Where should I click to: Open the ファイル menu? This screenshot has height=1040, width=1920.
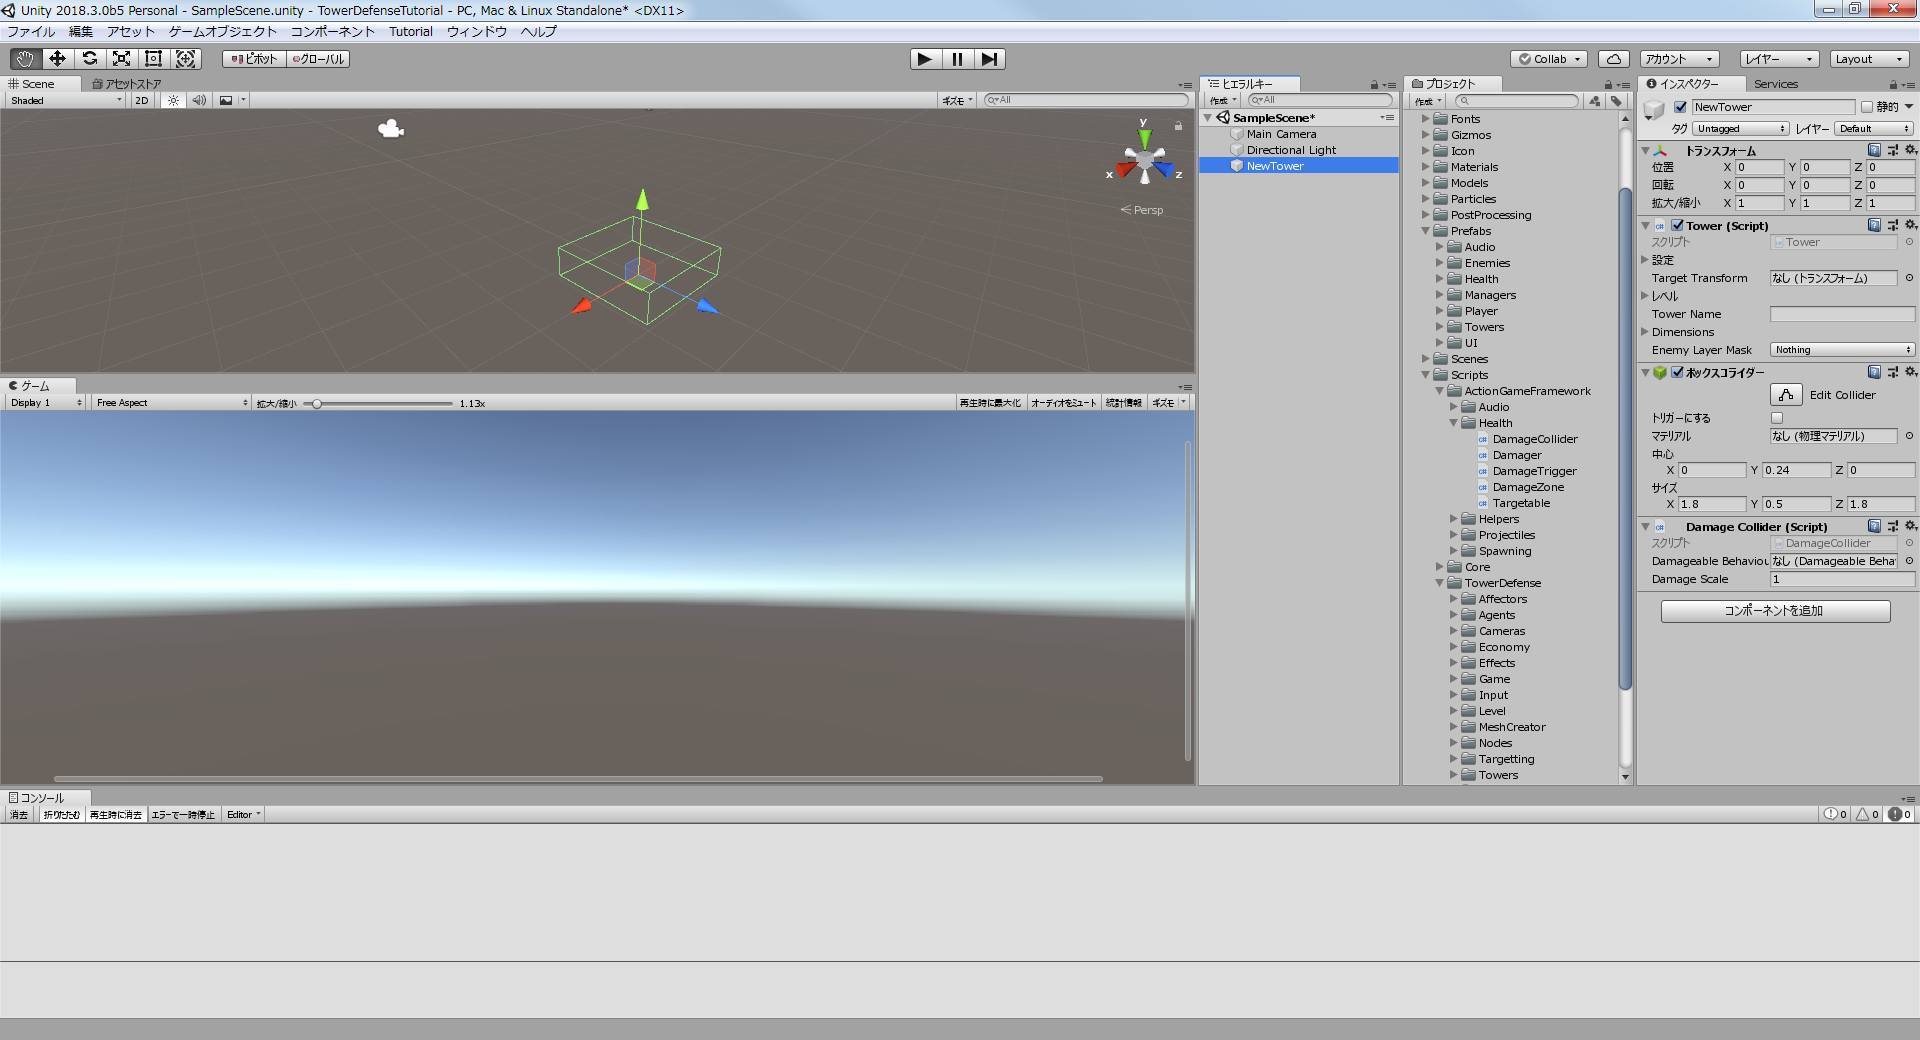pyautogui.click(x=31, y=31)
